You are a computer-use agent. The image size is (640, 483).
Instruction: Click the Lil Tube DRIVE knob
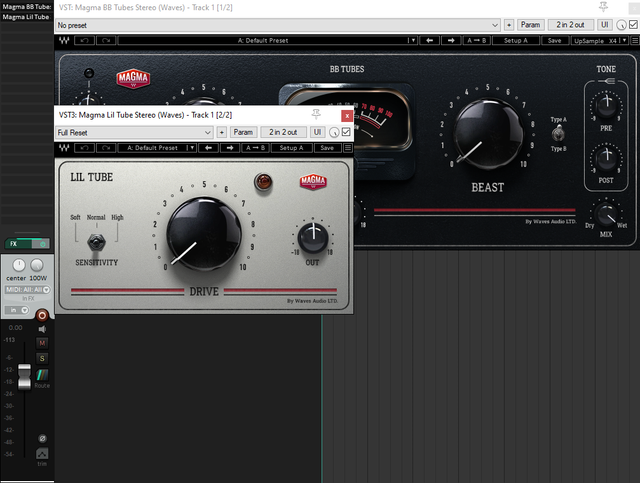[204, 234]
